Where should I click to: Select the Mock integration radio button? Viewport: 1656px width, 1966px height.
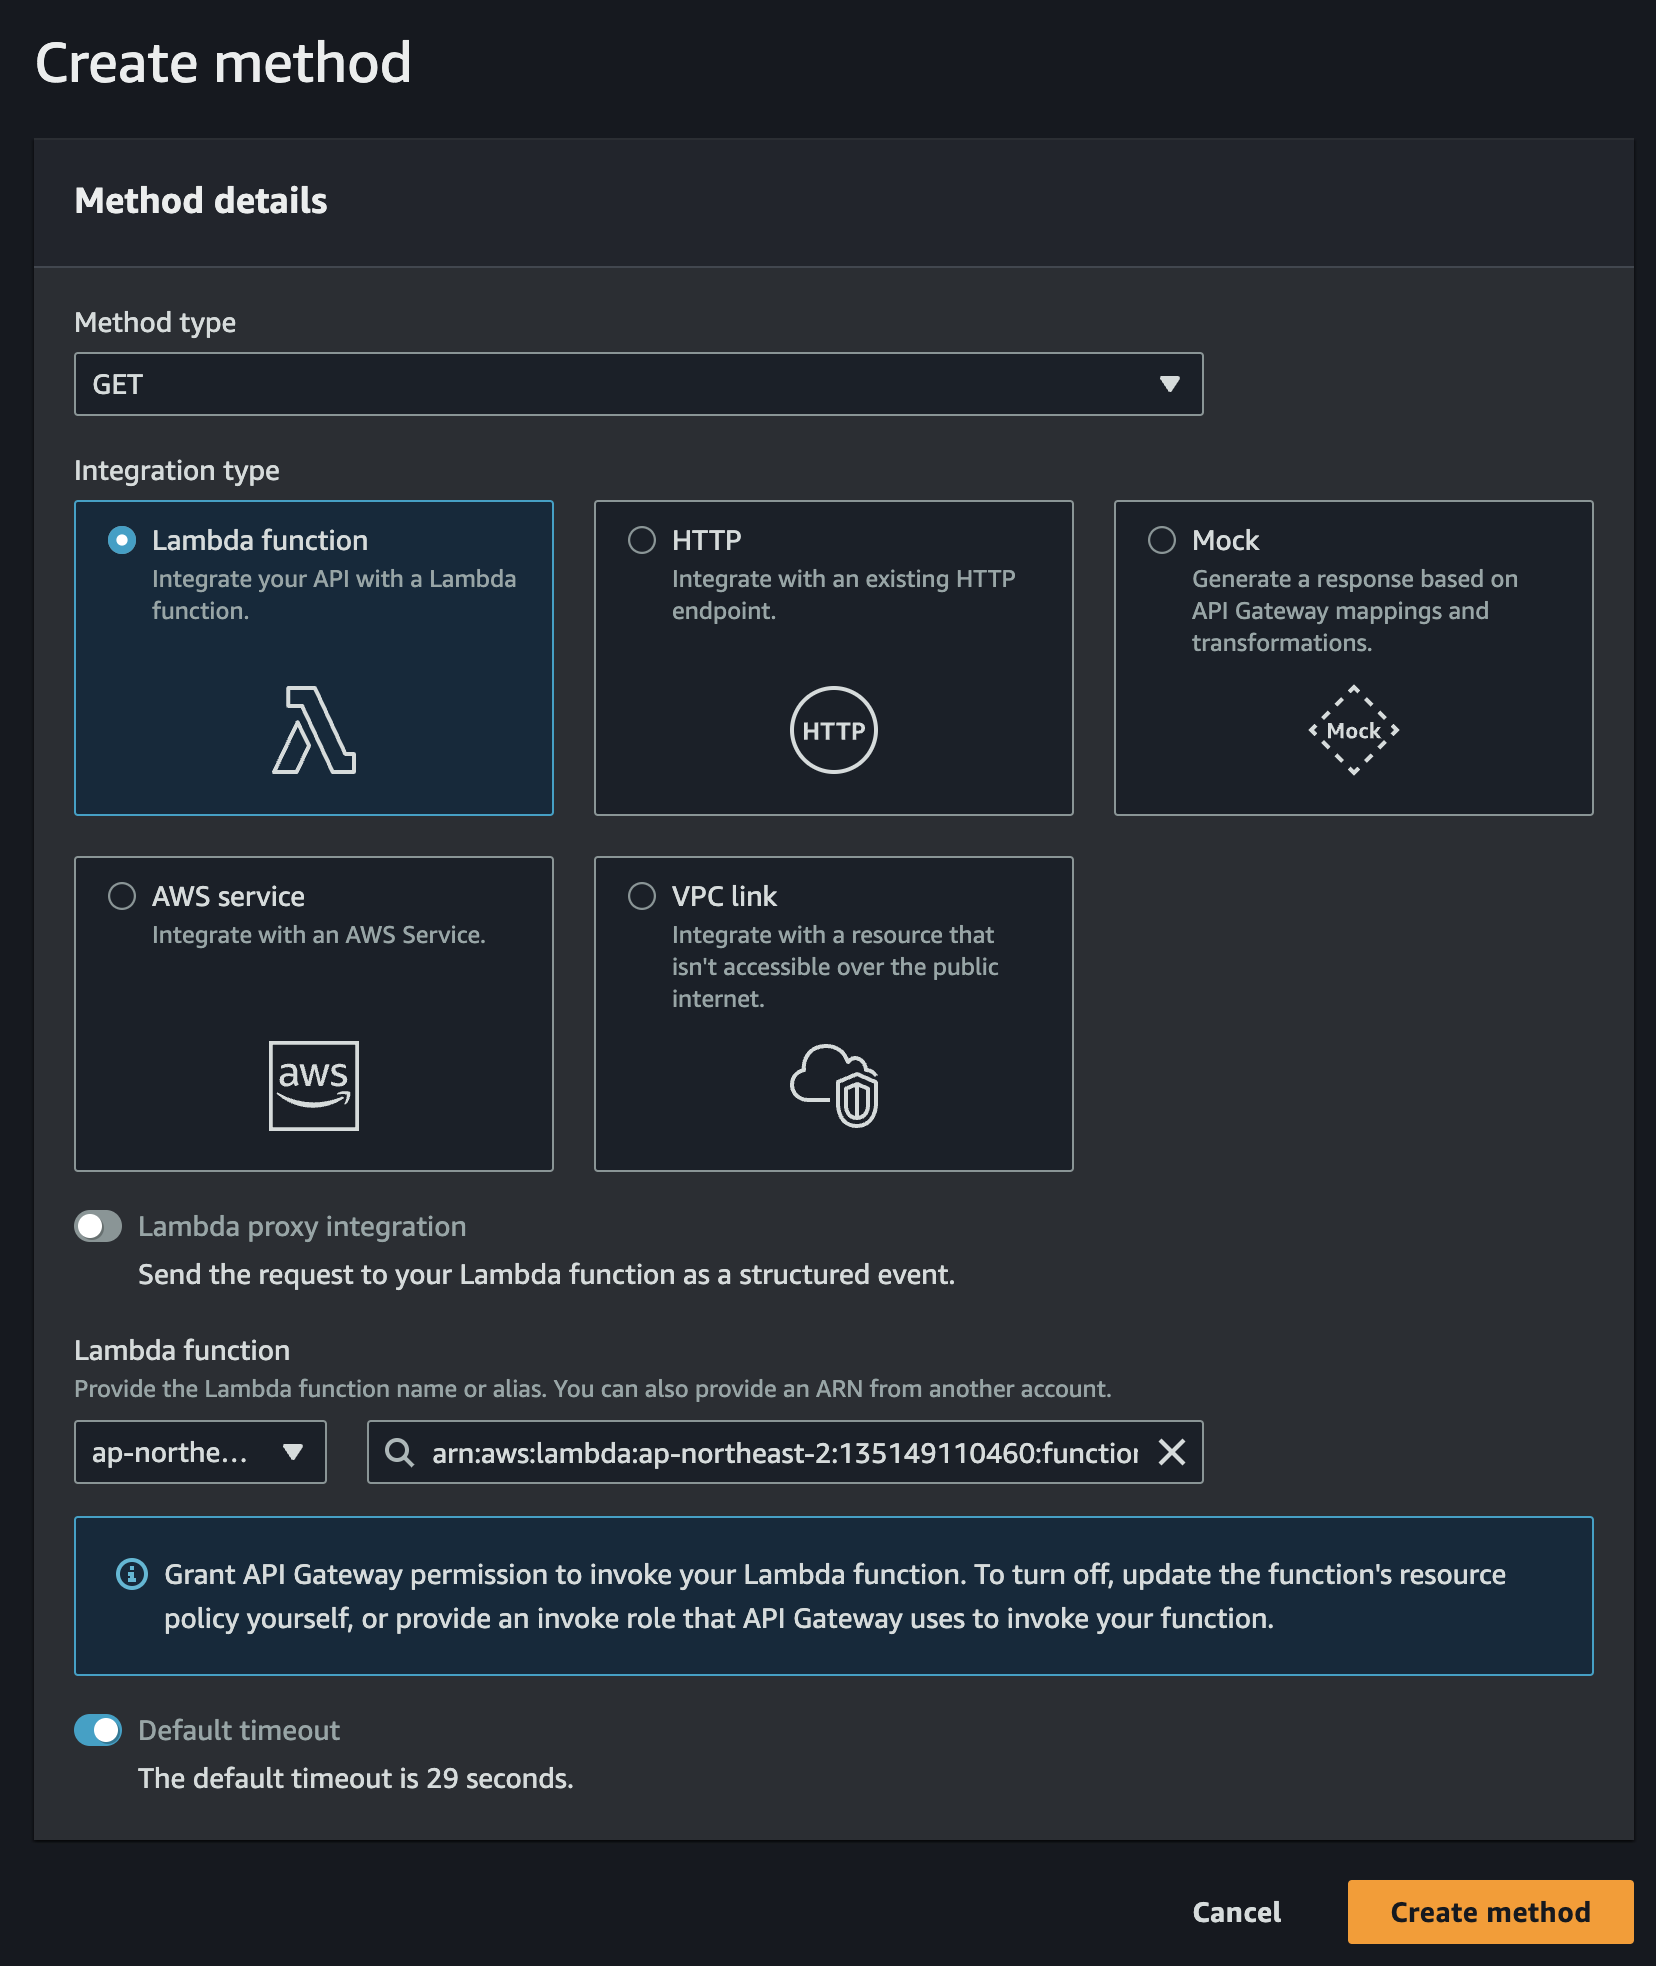[x=1162, y=540]
